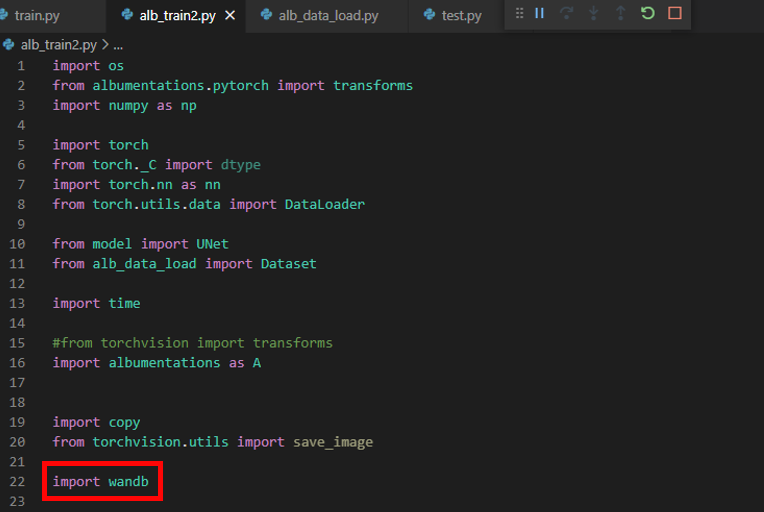Click 'albumentations as A' on line 16
This screenshot has width=764, height=512.
coord(185,363)
